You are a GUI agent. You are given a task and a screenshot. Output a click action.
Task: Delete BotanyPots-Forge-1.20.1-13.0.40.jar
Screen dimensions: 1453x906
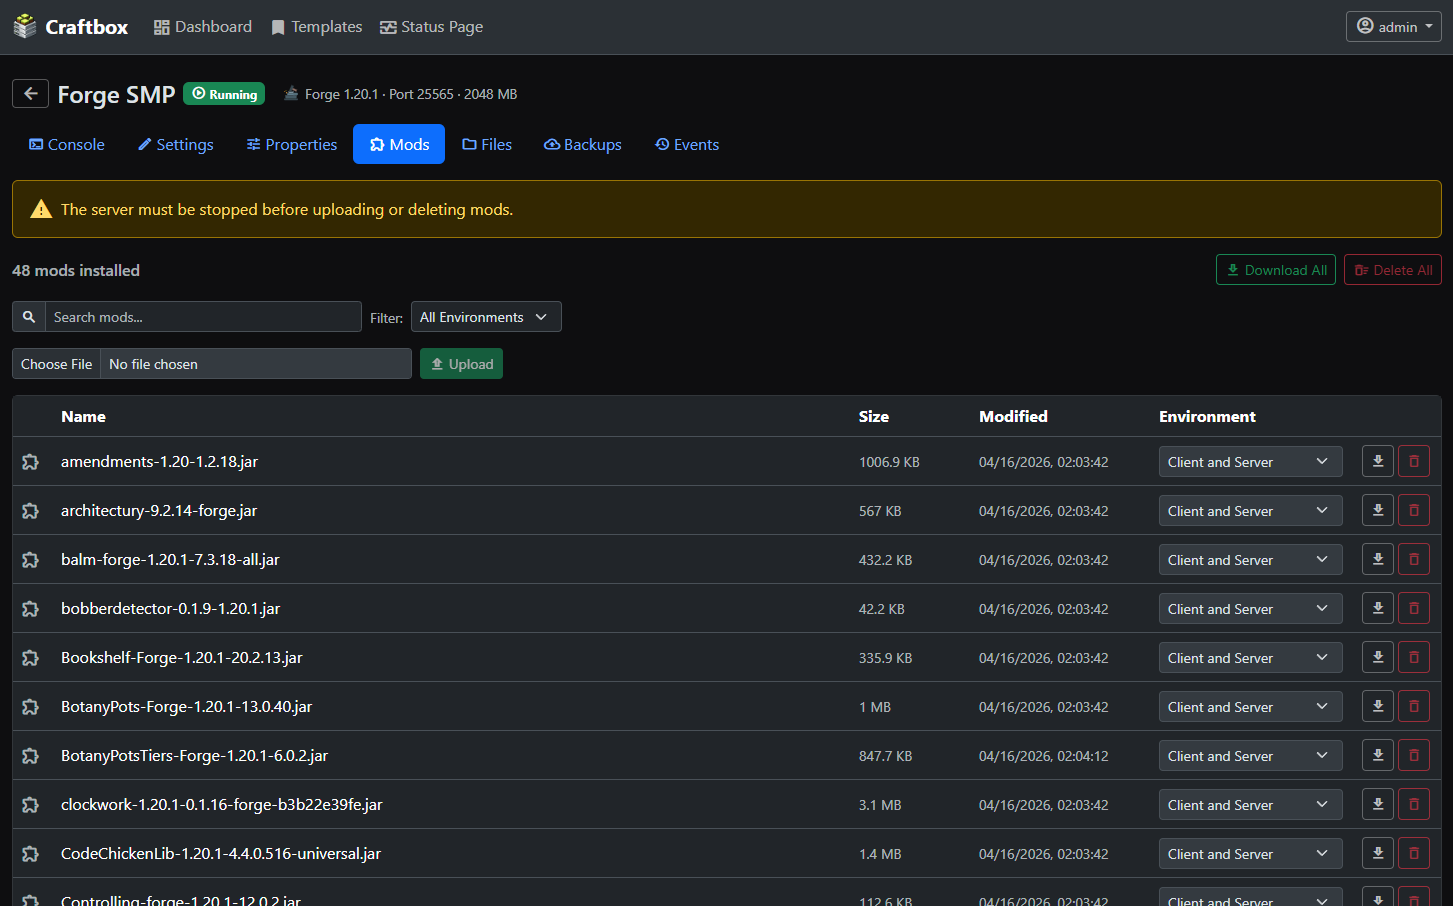[x=1414, y=706]
